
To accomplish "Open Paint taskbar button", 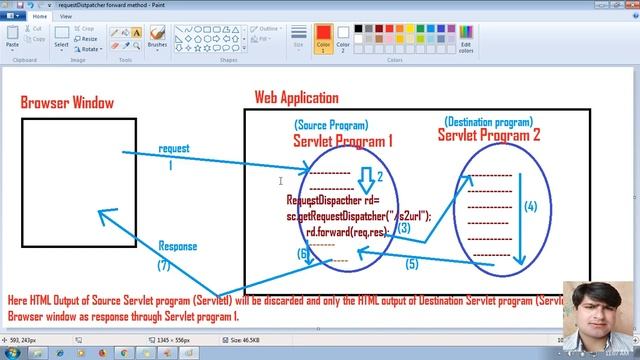I will click(x=189, y=353).
